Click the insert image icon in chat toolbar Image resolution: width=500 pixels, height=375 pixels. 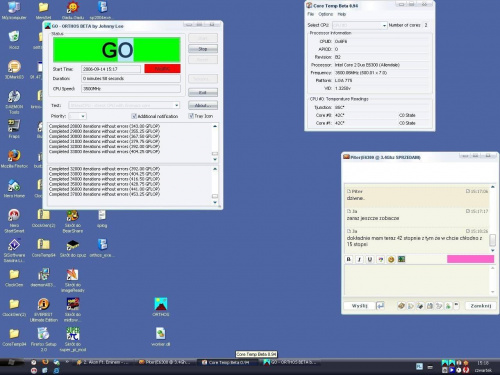[402, 259]
